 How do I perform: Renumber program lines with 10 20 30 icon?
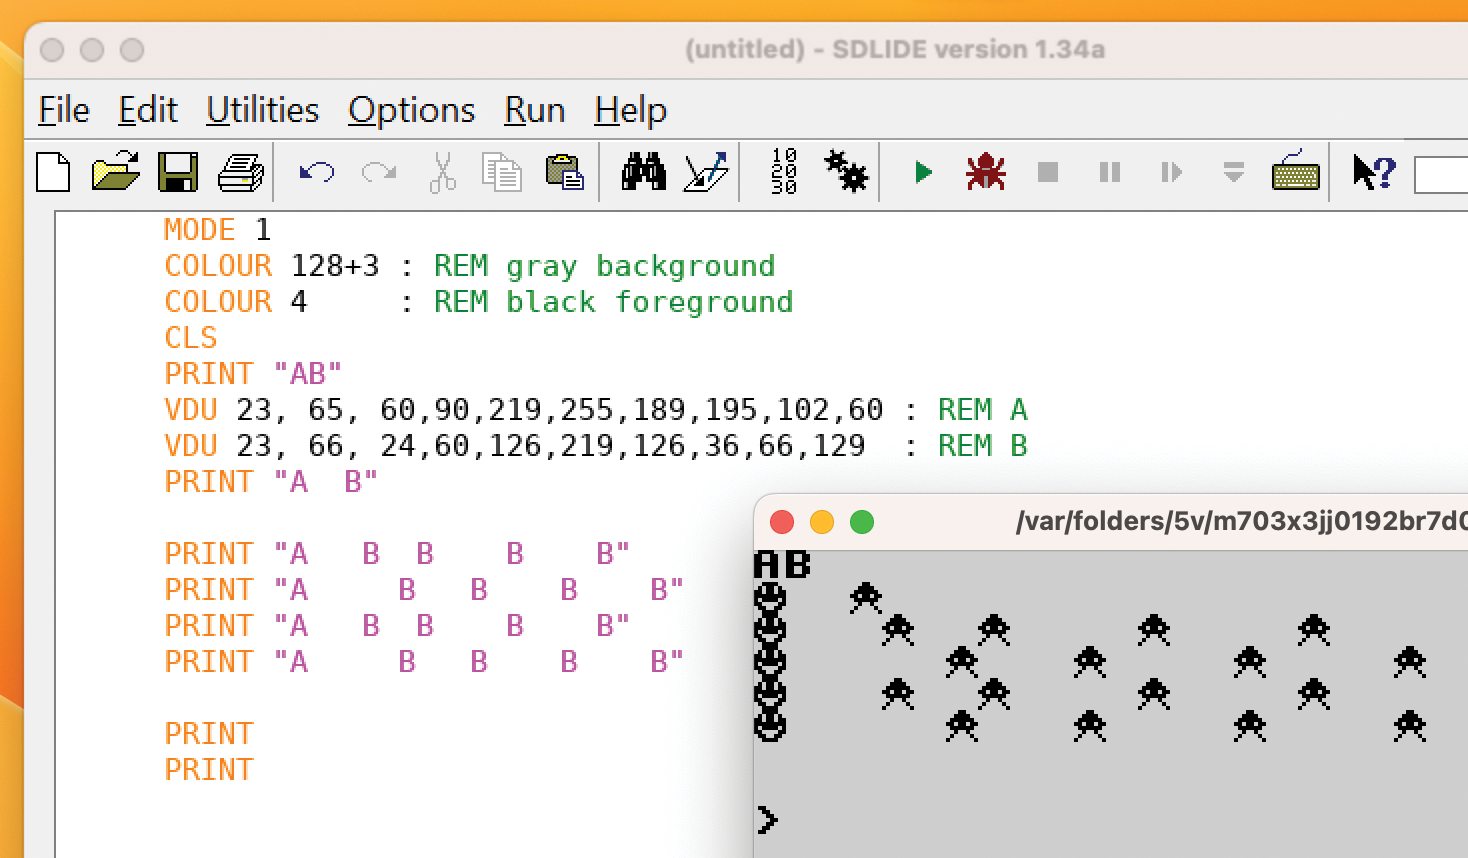(x=784, y=172)
